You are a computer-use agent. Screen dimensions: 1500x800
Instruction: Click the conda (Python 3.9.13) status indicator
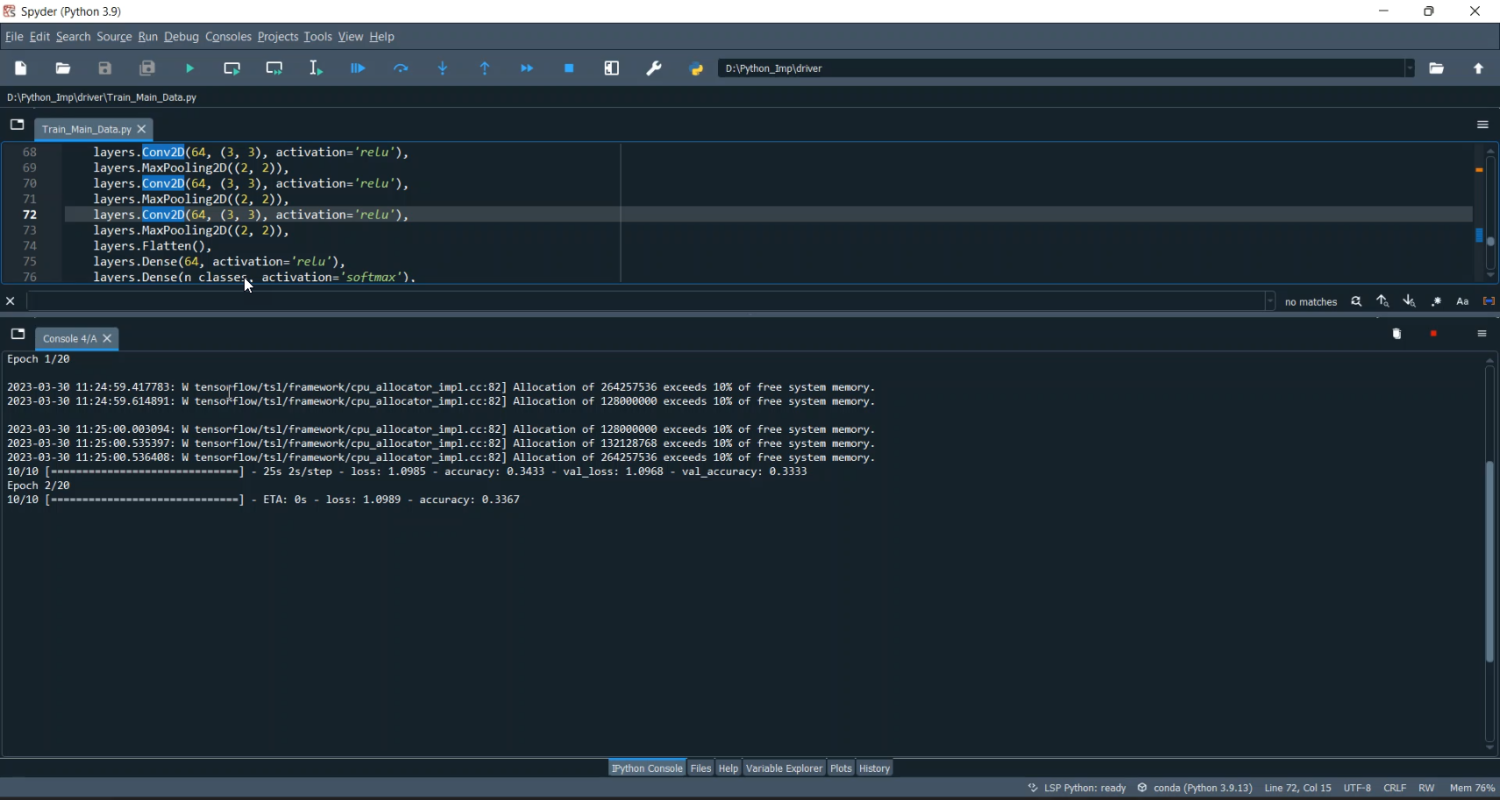tap(1195, 788)
